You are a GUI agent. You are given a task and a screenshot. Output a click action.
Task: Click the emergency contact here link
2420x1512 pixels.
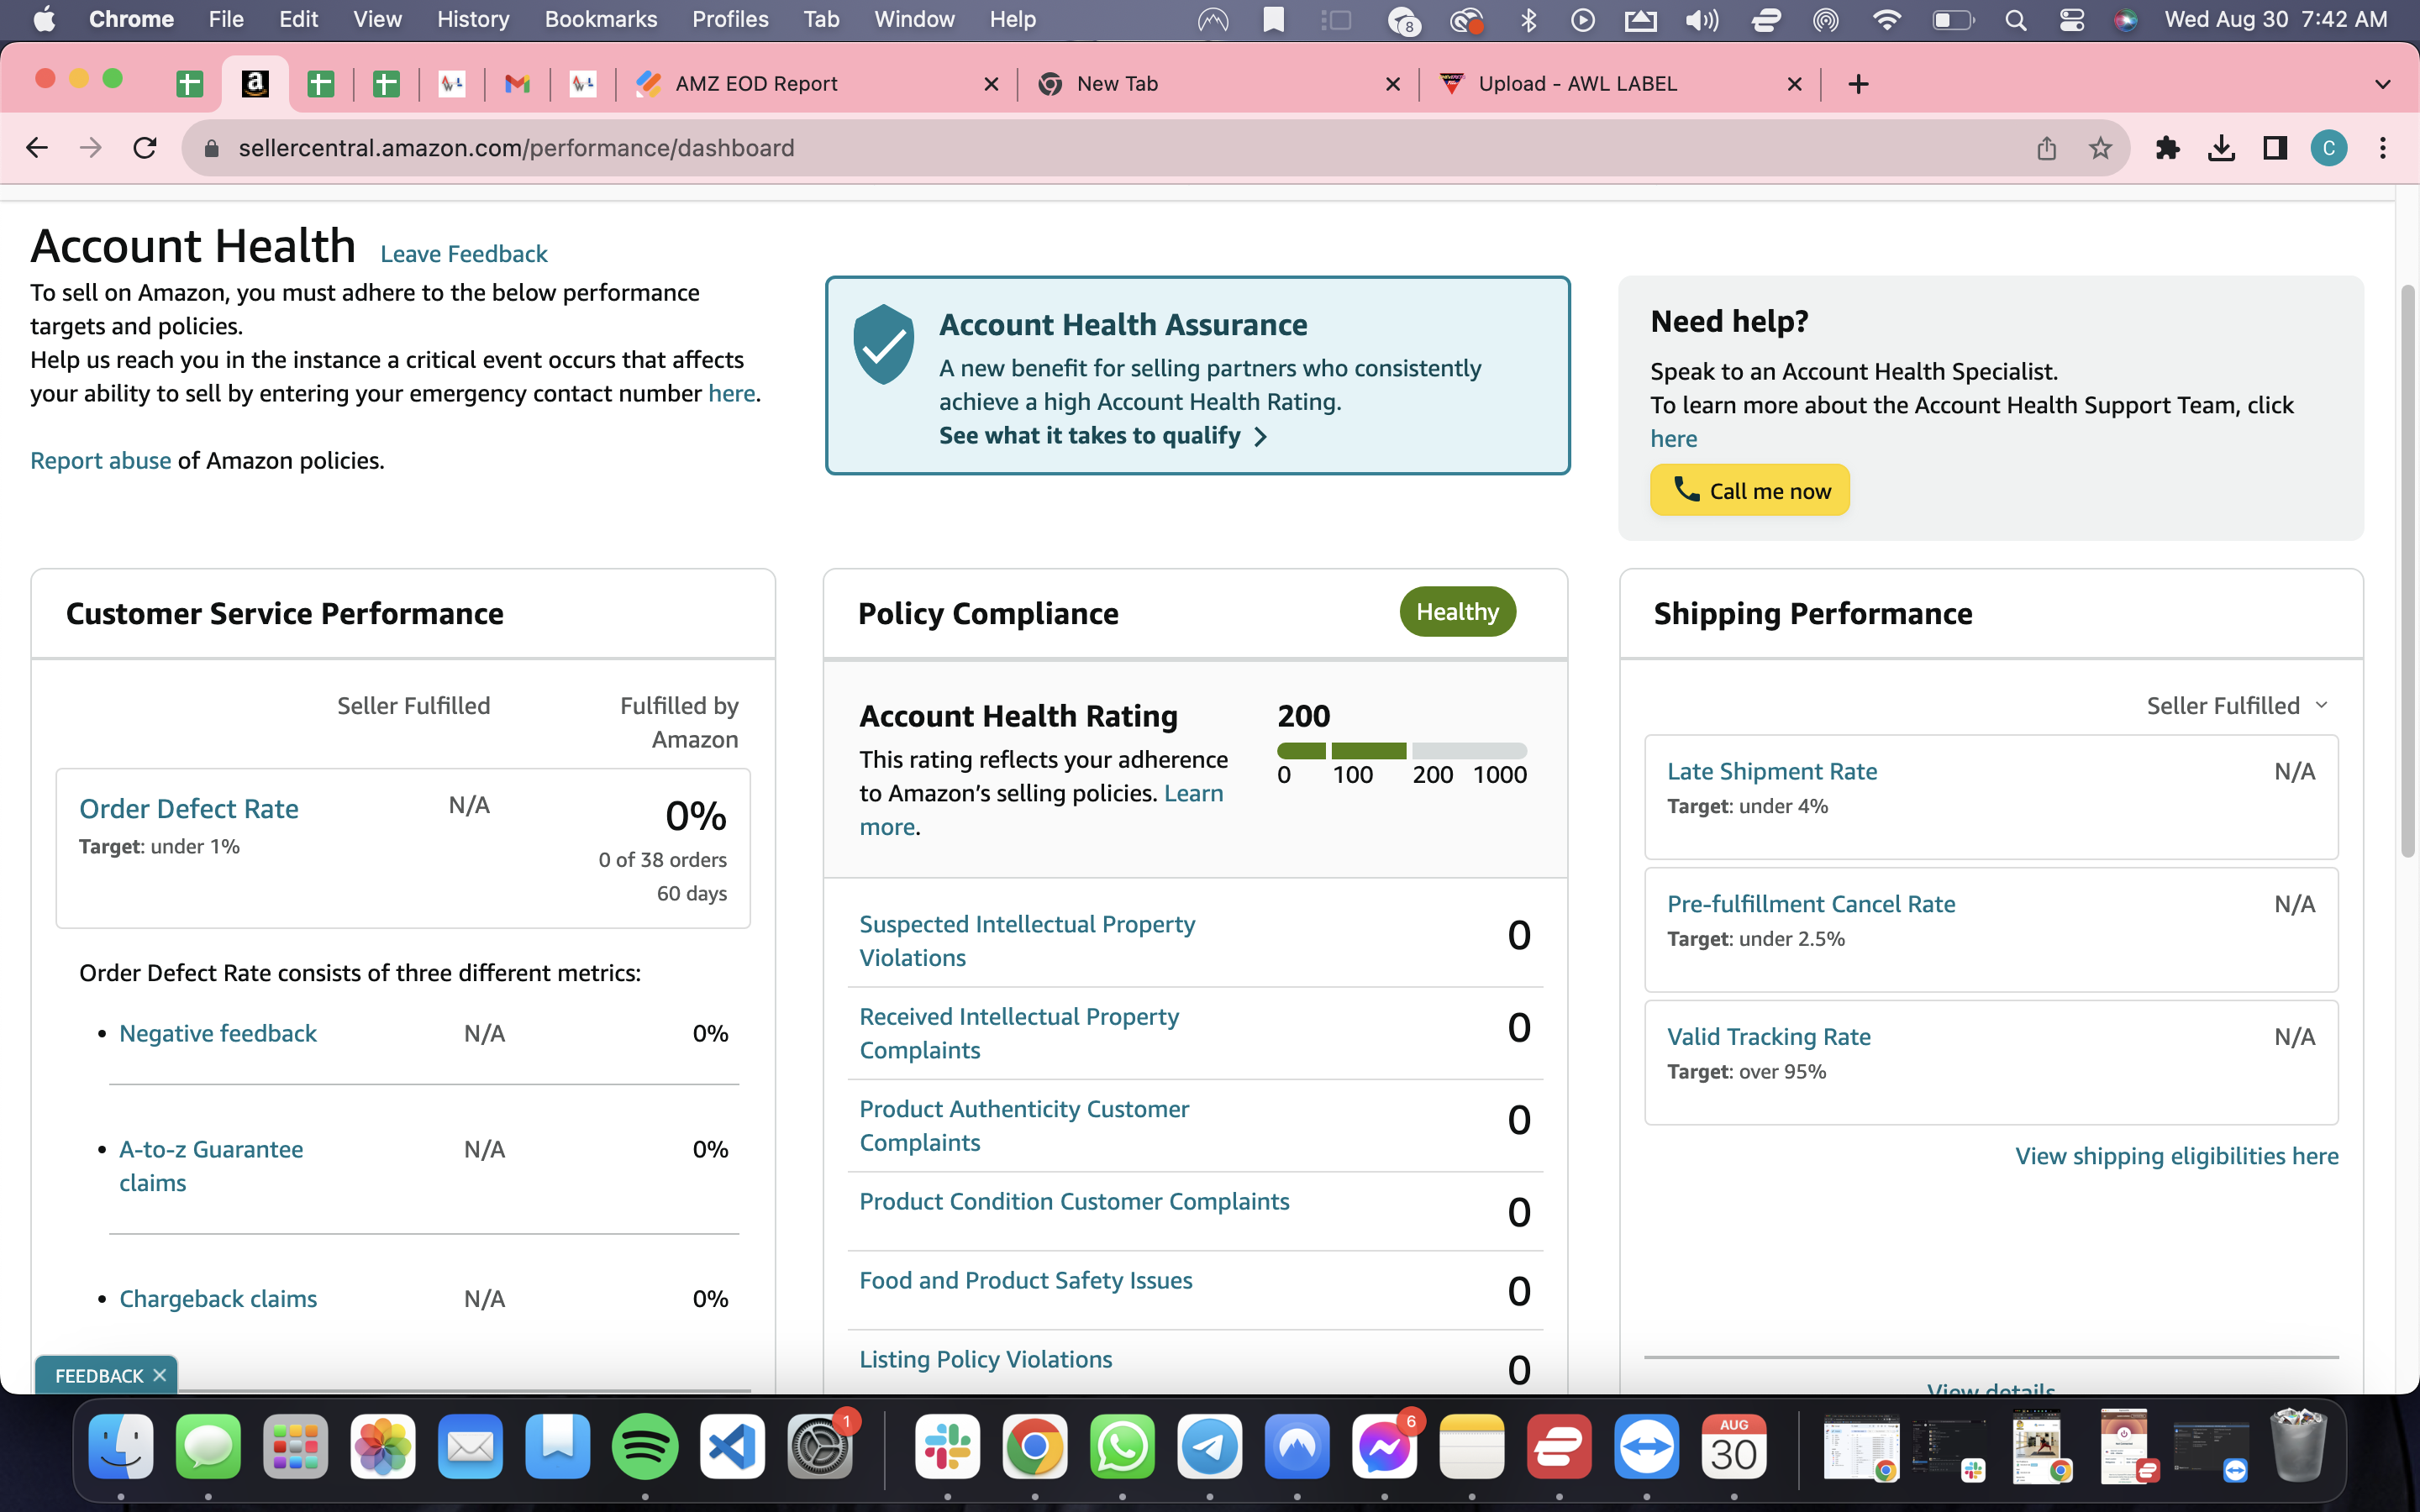(x=731, y=393)
